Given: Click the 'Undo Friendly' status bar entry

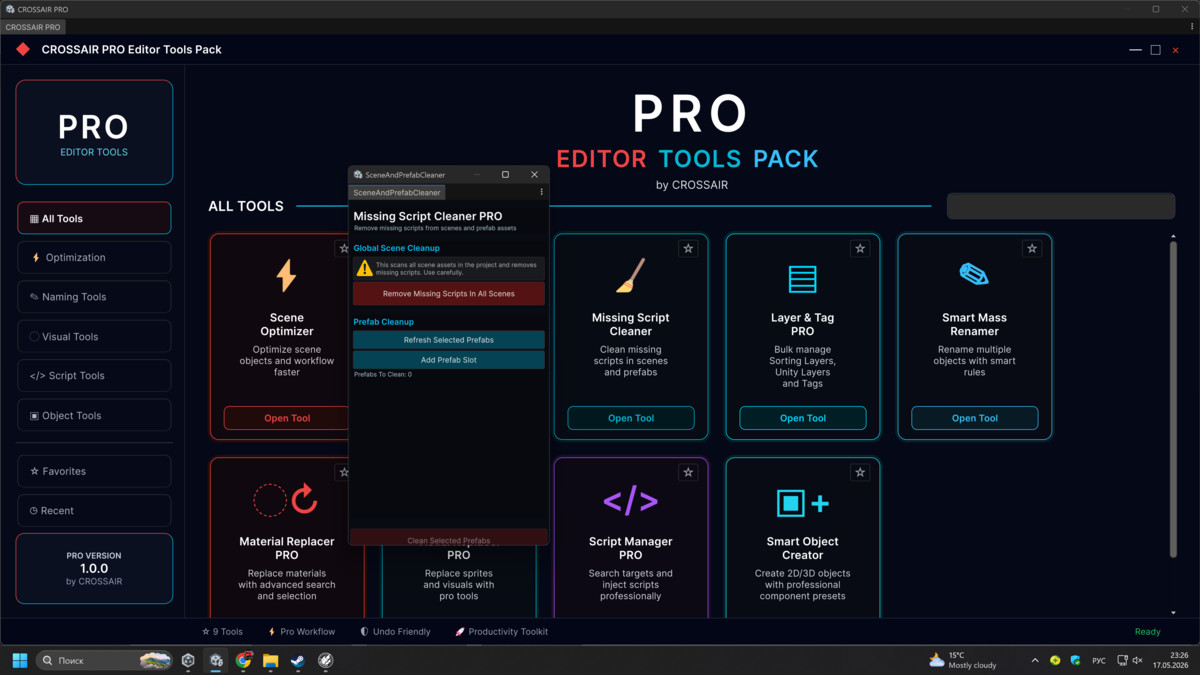Looking at the screenshot, I should pyautogui.click(x=395, y=632).
